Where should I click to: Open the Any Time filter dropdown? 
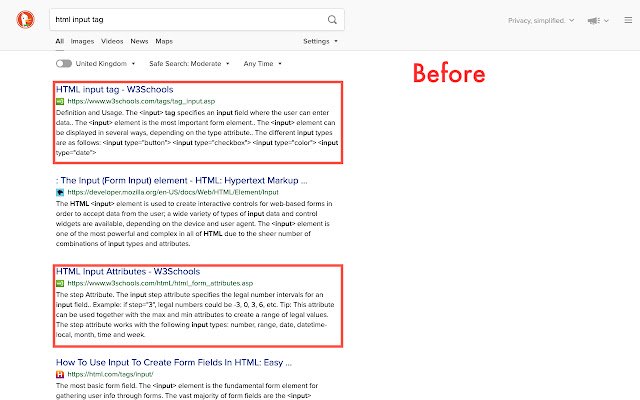tap(262, 64)
